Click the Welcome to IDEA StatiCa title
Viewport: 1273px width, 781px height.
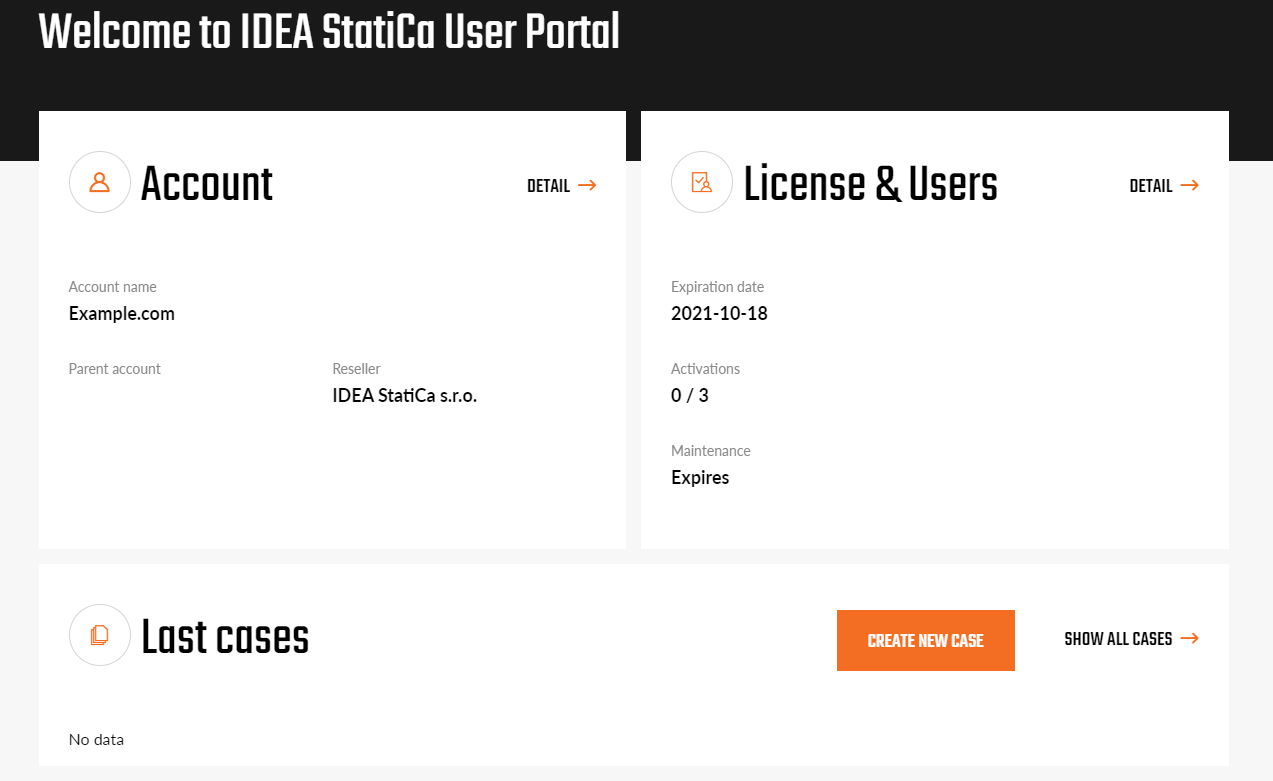[329, 32]
